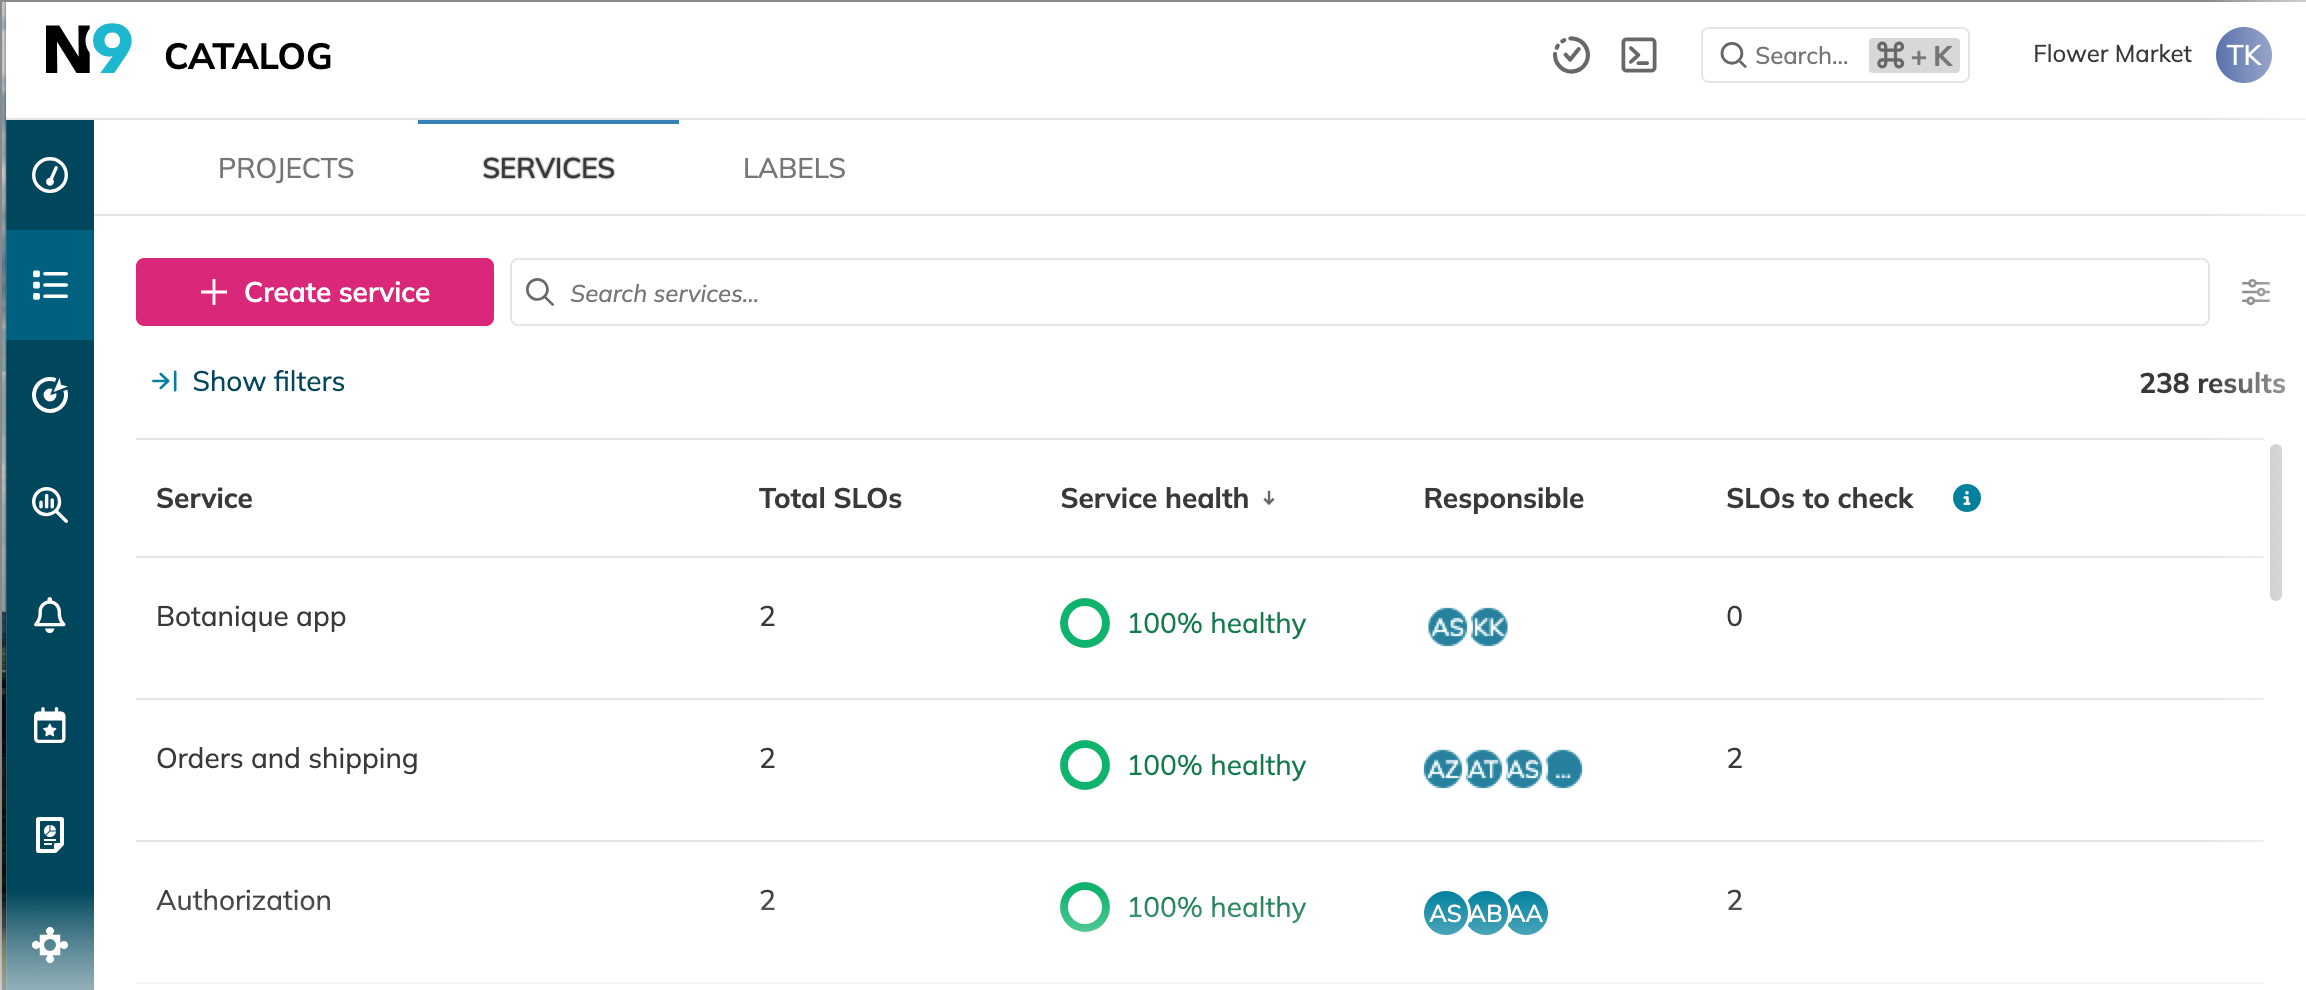Open the TK user avatar menu
The image size is (2306, 990).
click(x=2243, y=56)
